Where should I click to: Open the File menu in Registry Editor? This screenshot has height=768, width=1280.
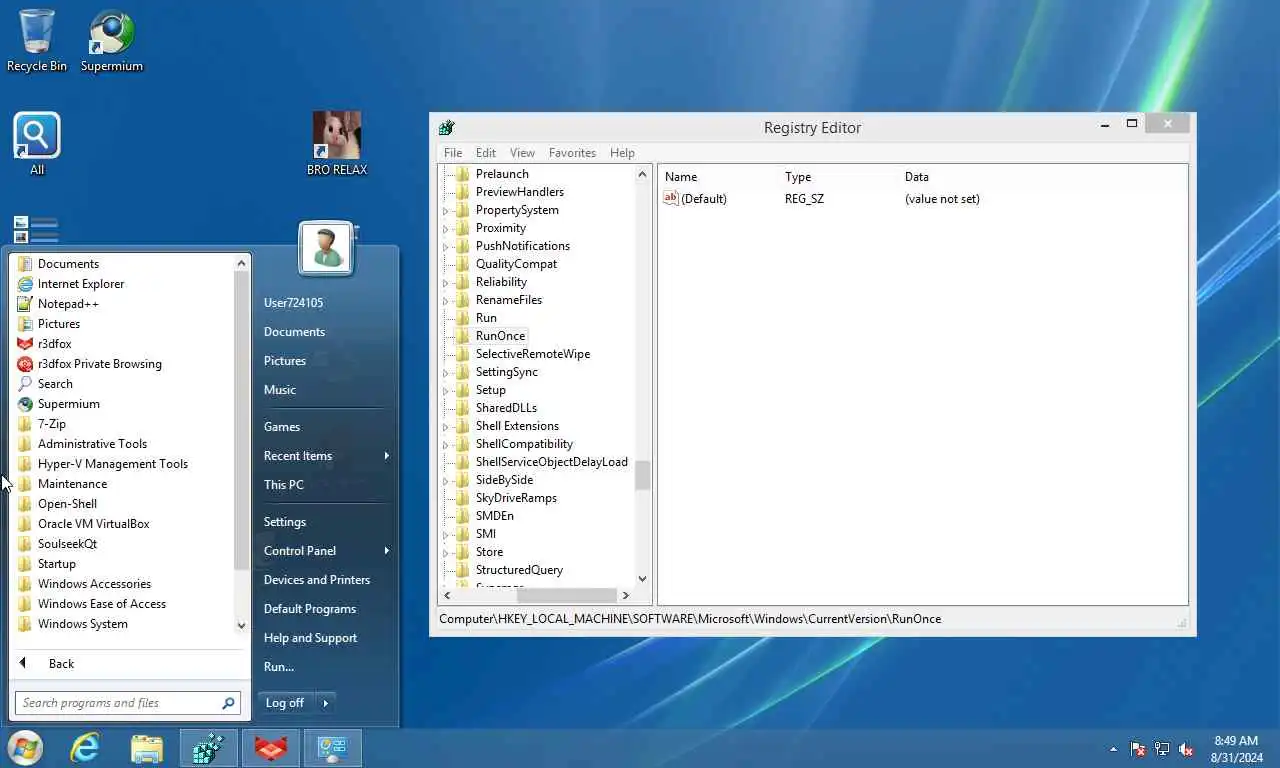(453, 153)
